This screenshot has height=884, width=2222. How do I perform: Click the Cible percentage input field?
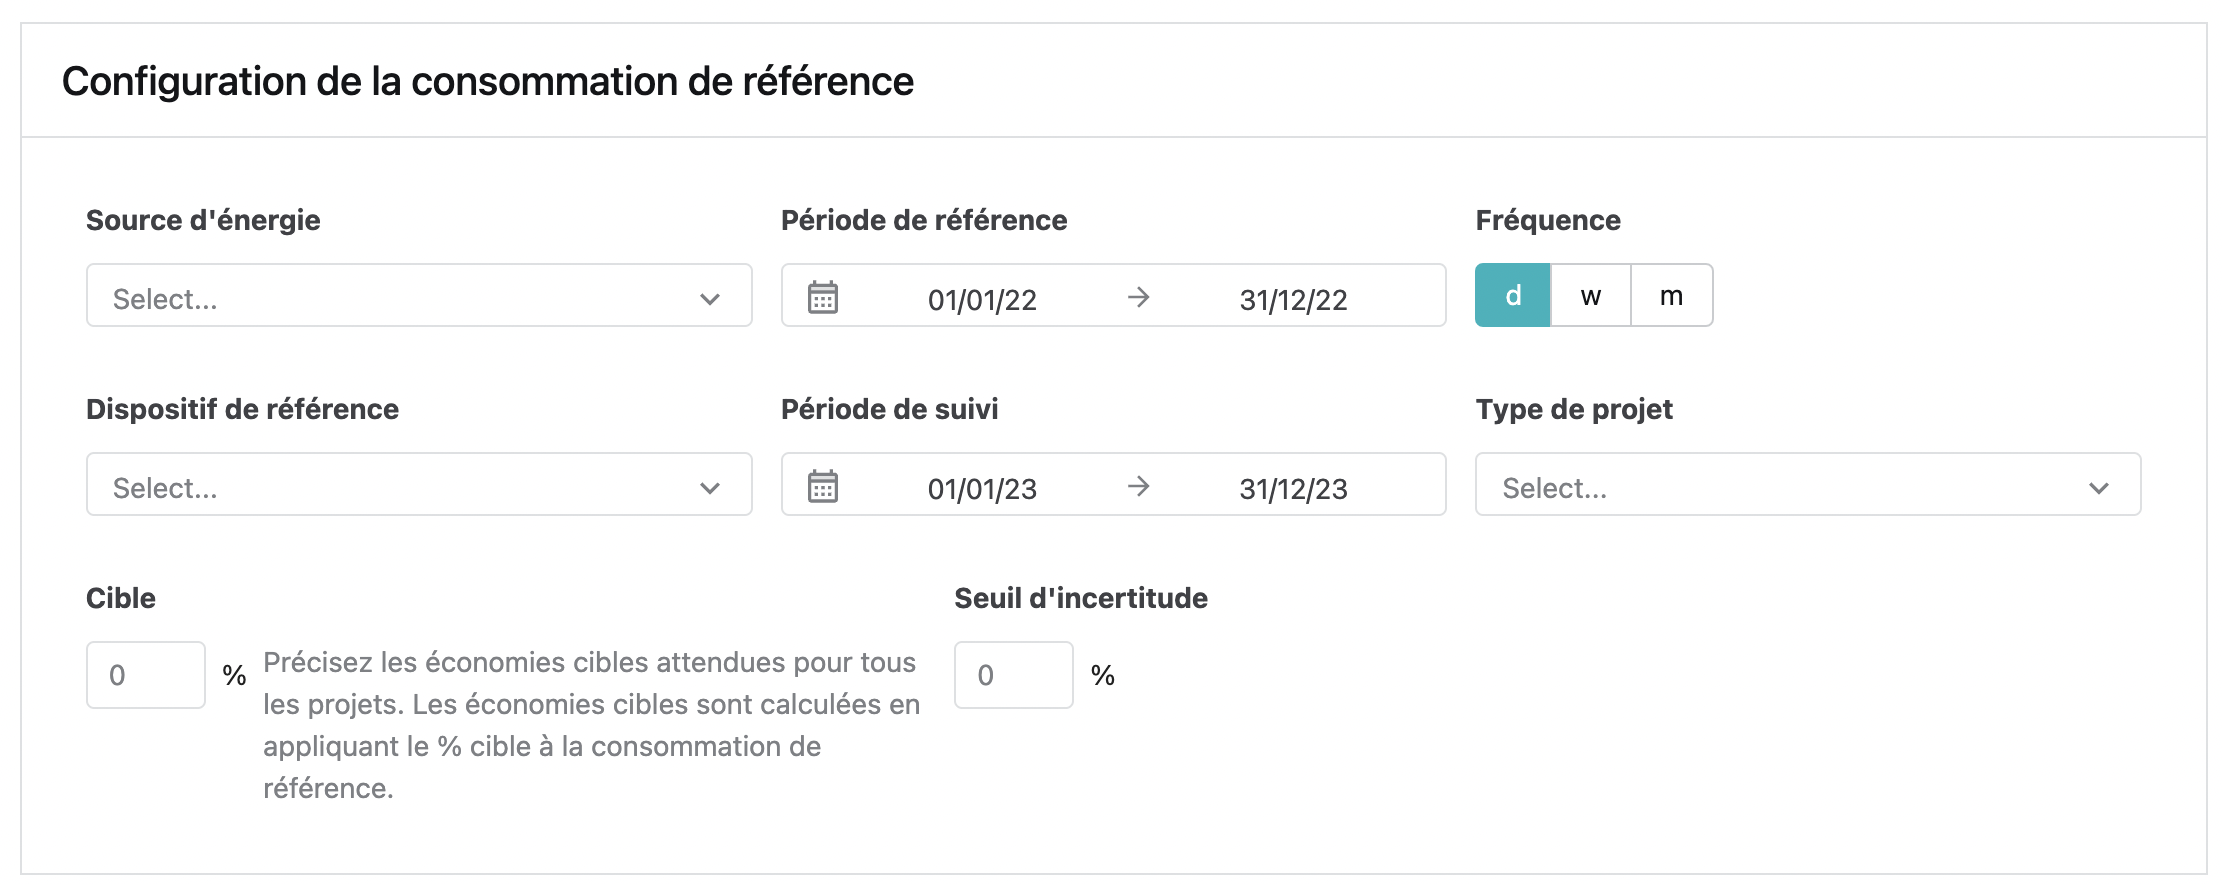pyautogui.click(x=146, y=675)
